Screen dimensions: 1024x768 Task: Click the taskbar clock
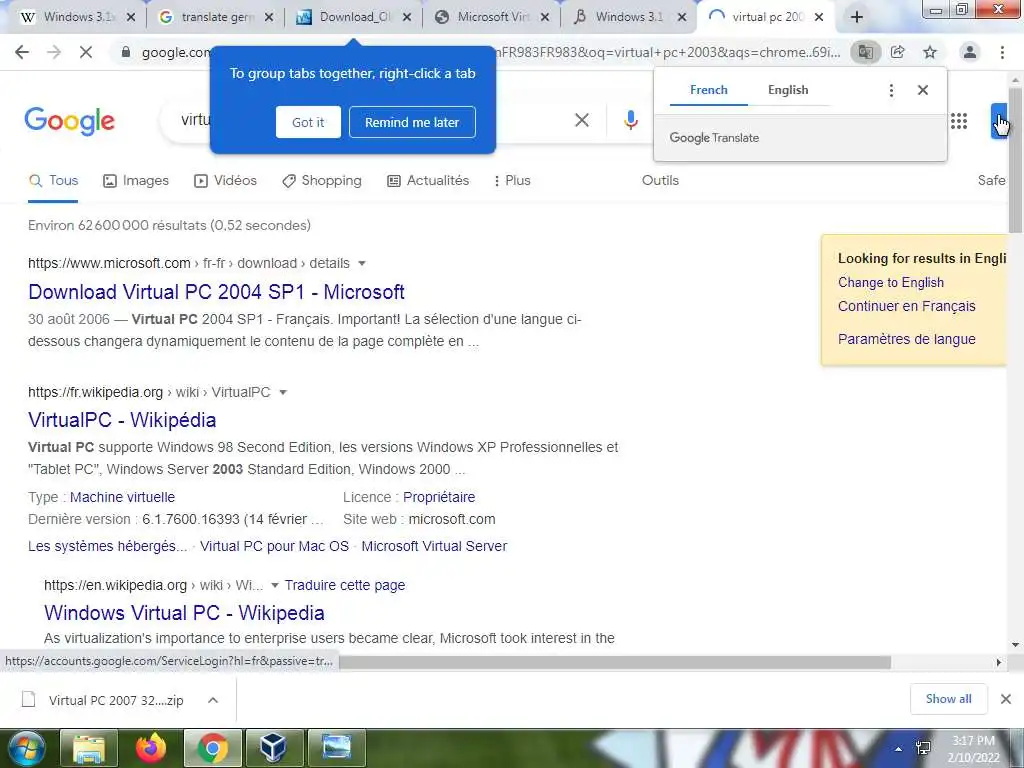pyautogui.click(x=974, y=749)
